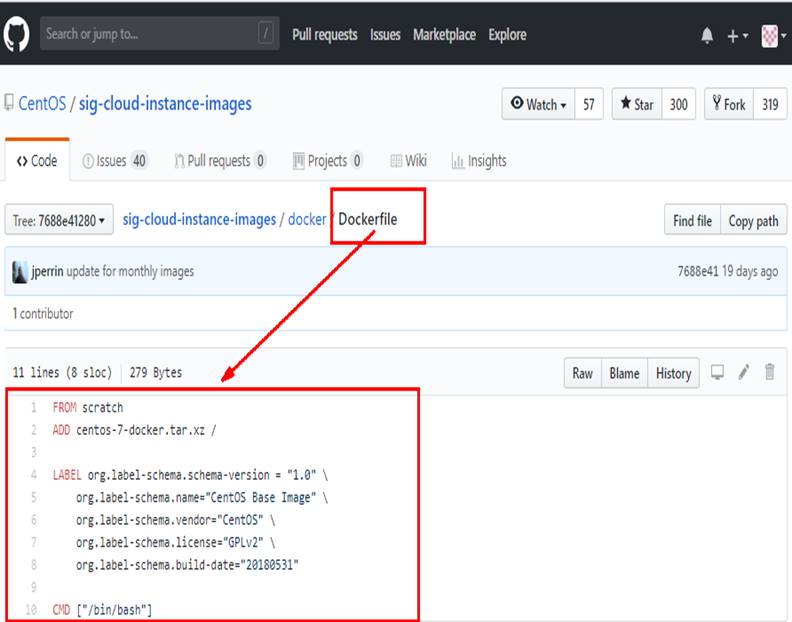Image resolution: width=792 pixels, height=622 pixels.
Task: Open commit message update for monthly images
Action: [x=130, y=271]
